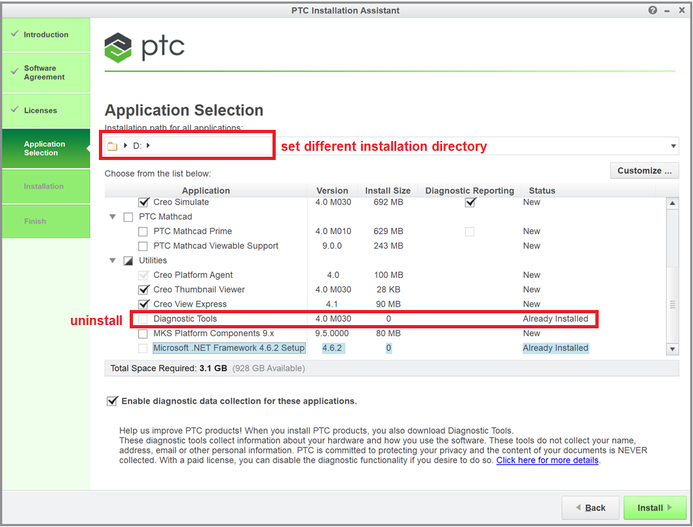
Task: Toggle Enable diagnostic data collection checkbox
Action: click(x=112, y=401)
